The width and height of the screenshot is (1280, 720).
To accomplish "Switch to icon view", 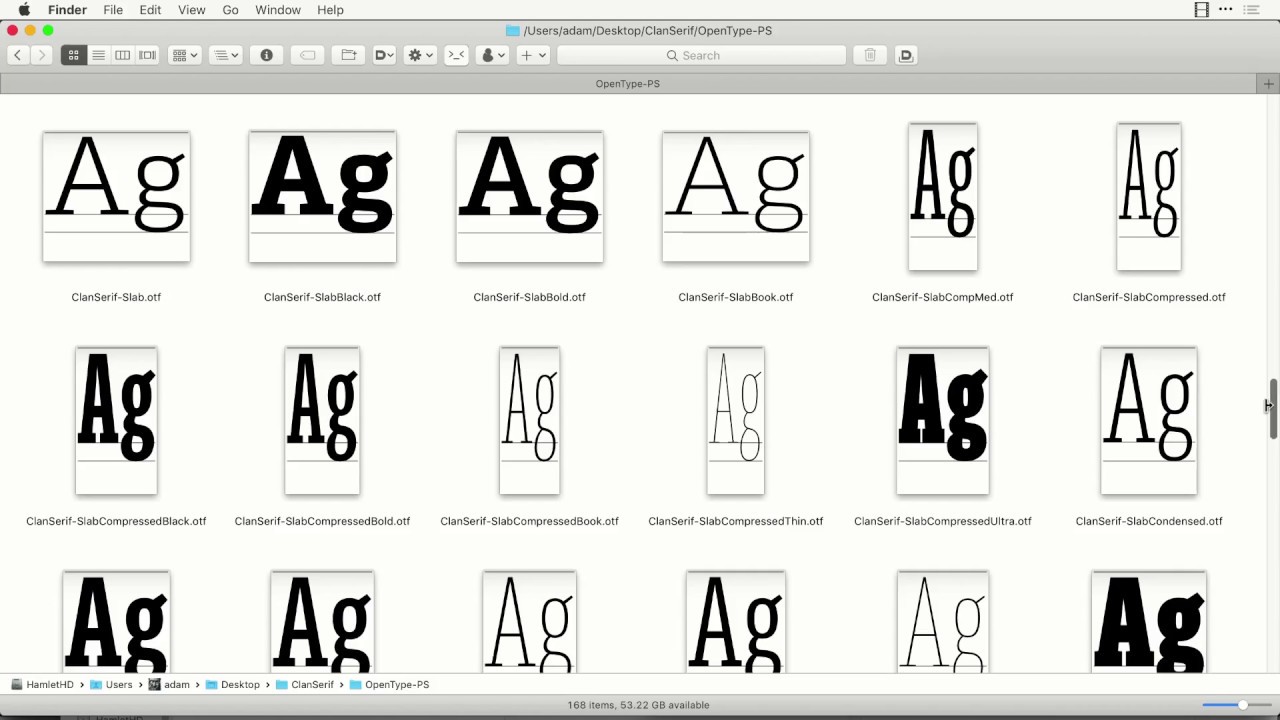I will pyautogui.click(x=73, y=56).
